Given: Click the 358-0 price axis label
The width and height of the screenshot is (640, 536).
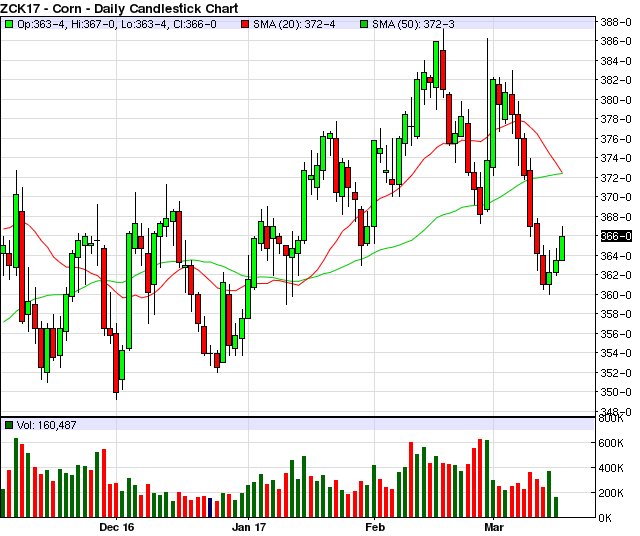Looking at the screenshot, I should (616, 314).
